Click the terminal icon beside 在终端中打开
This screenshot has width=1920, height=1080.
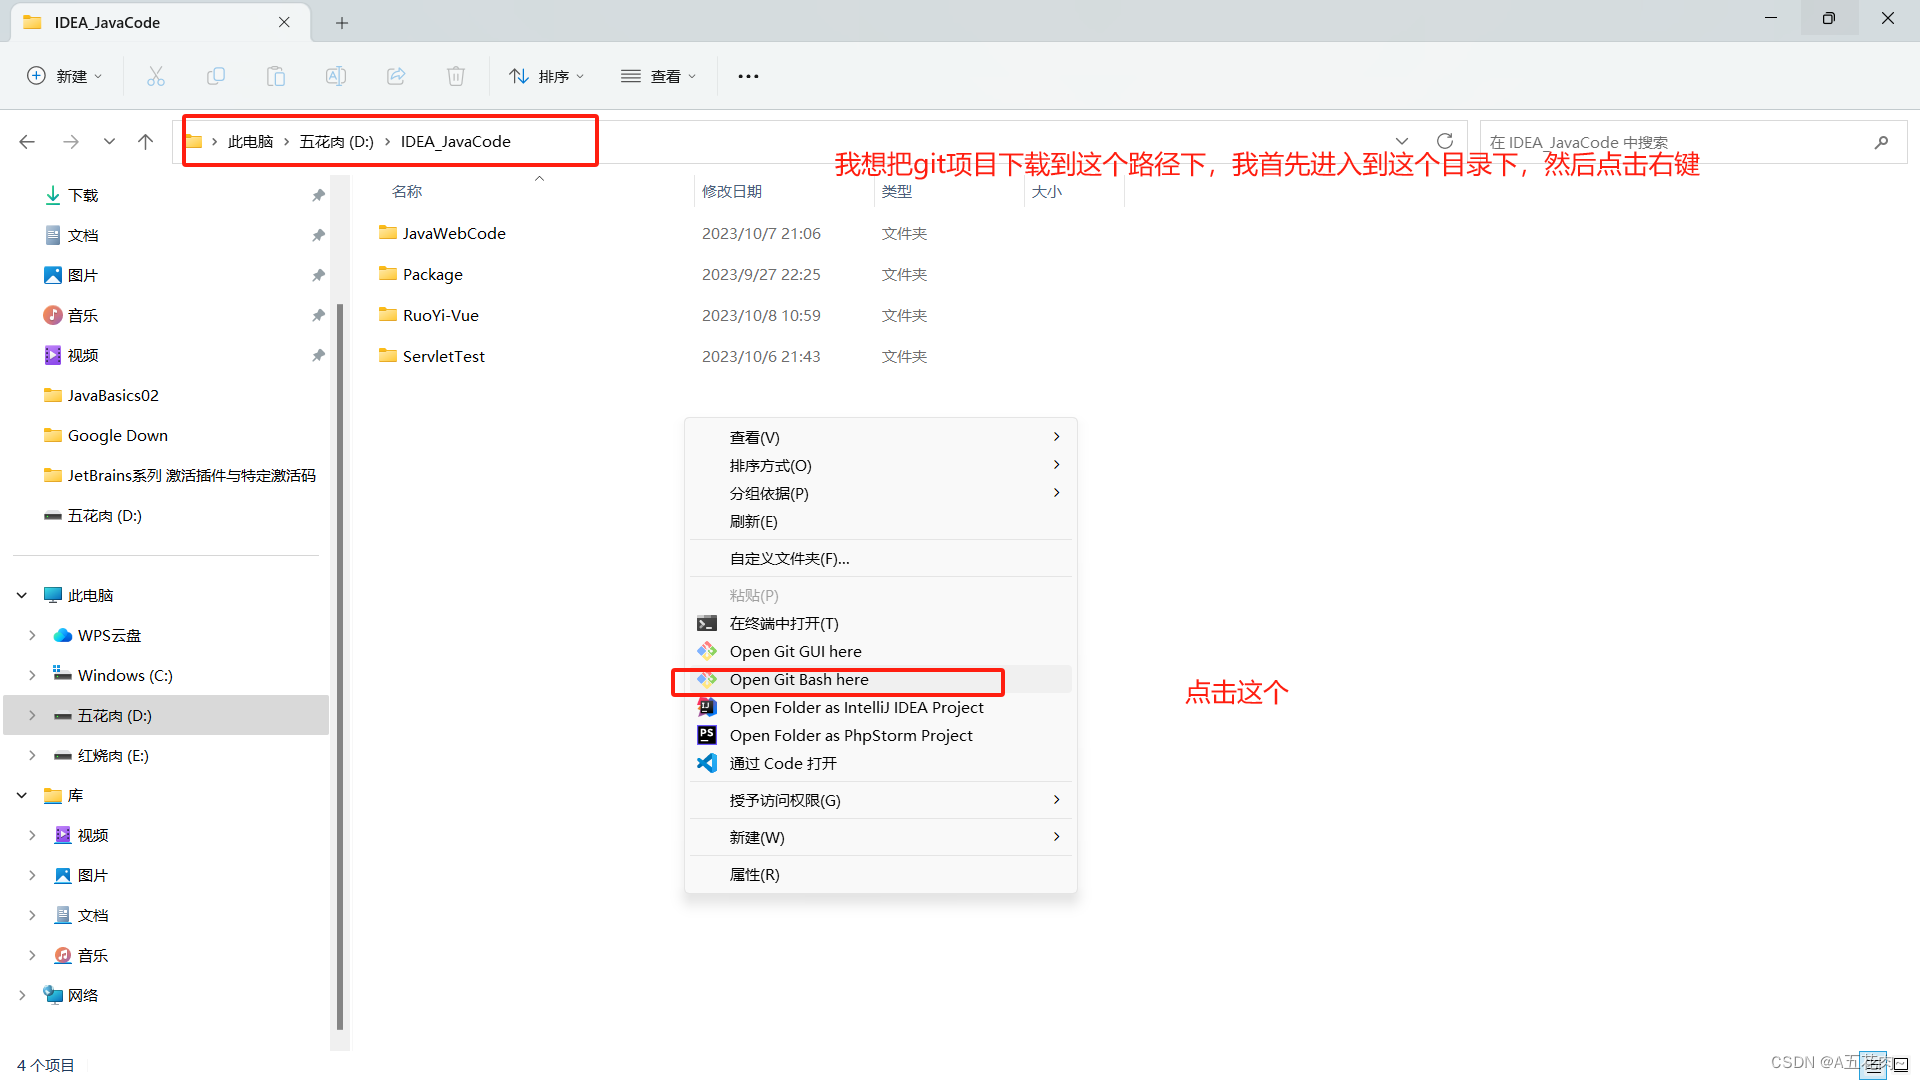pyautogui.click(x=707, y=623)
